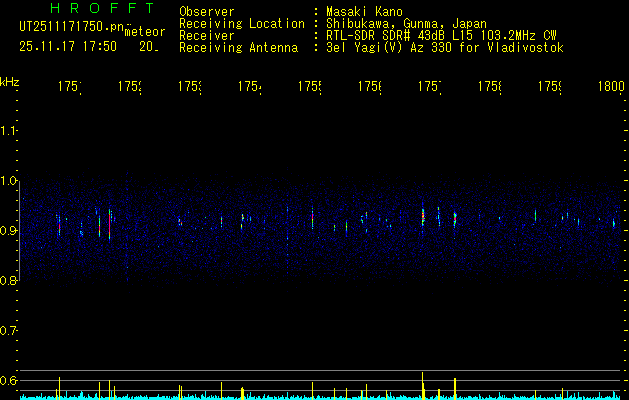Click the tallest yellow intensity spike before 1757
Viewport: 629px width, 400px height.
point(422,386)
